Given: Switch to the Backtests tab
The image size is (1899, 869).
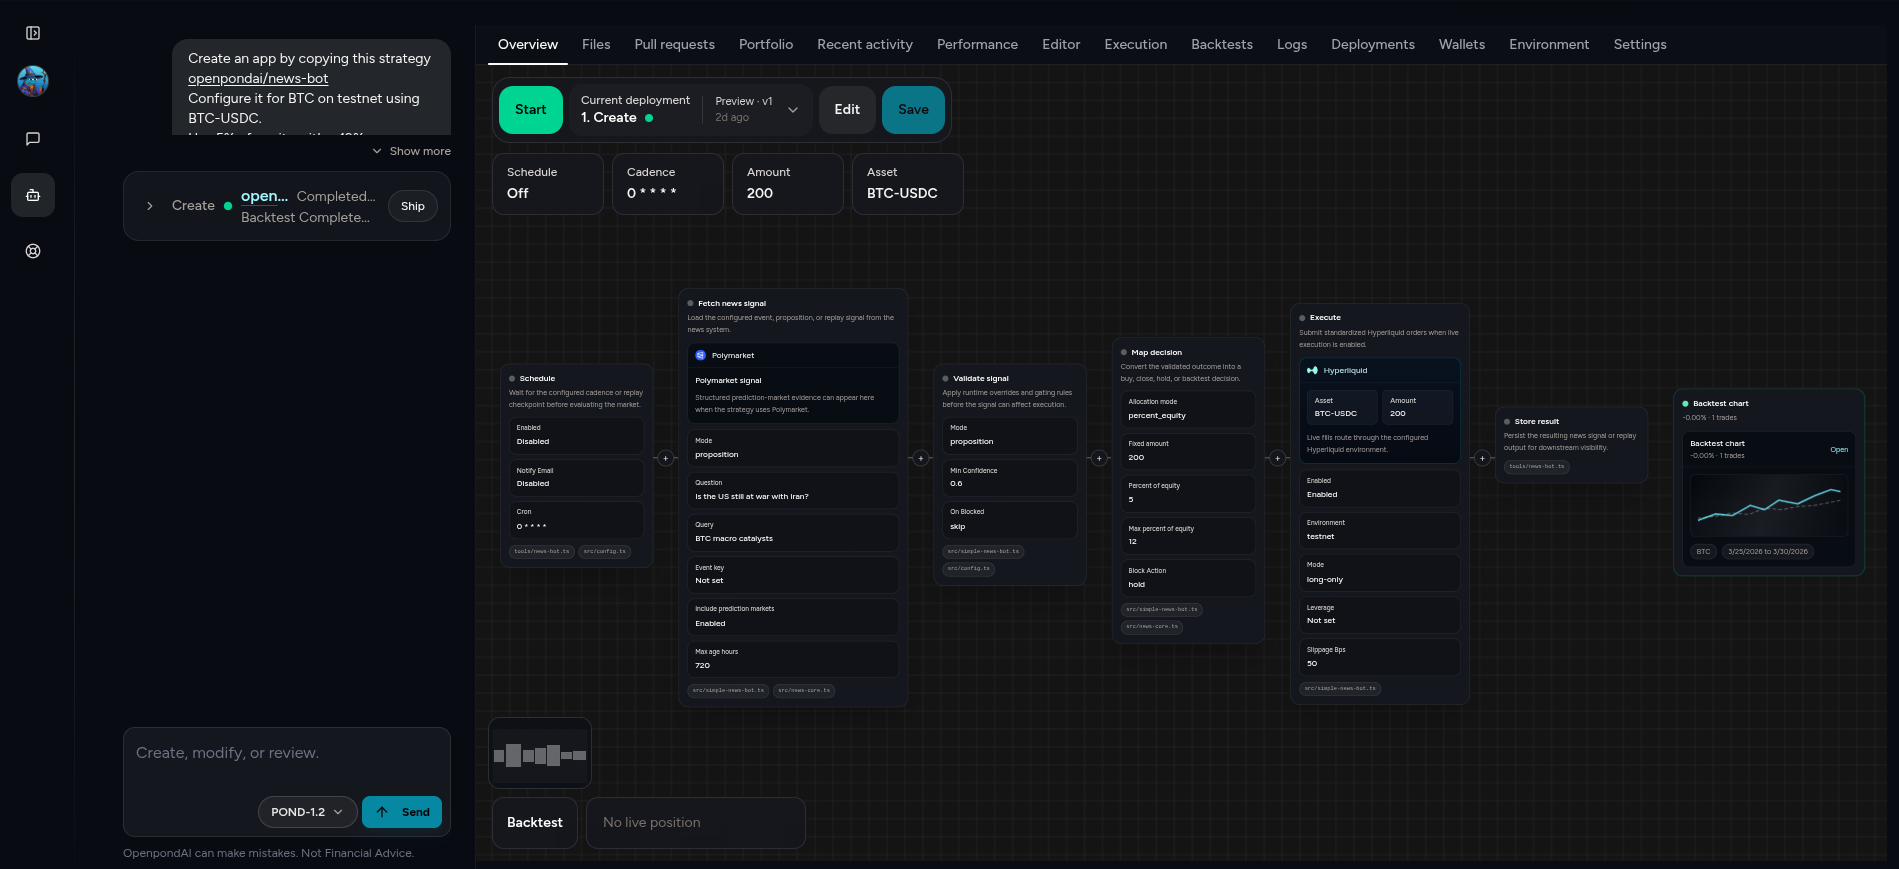Looking at the screenshot, I should [x=1221, y=45].
